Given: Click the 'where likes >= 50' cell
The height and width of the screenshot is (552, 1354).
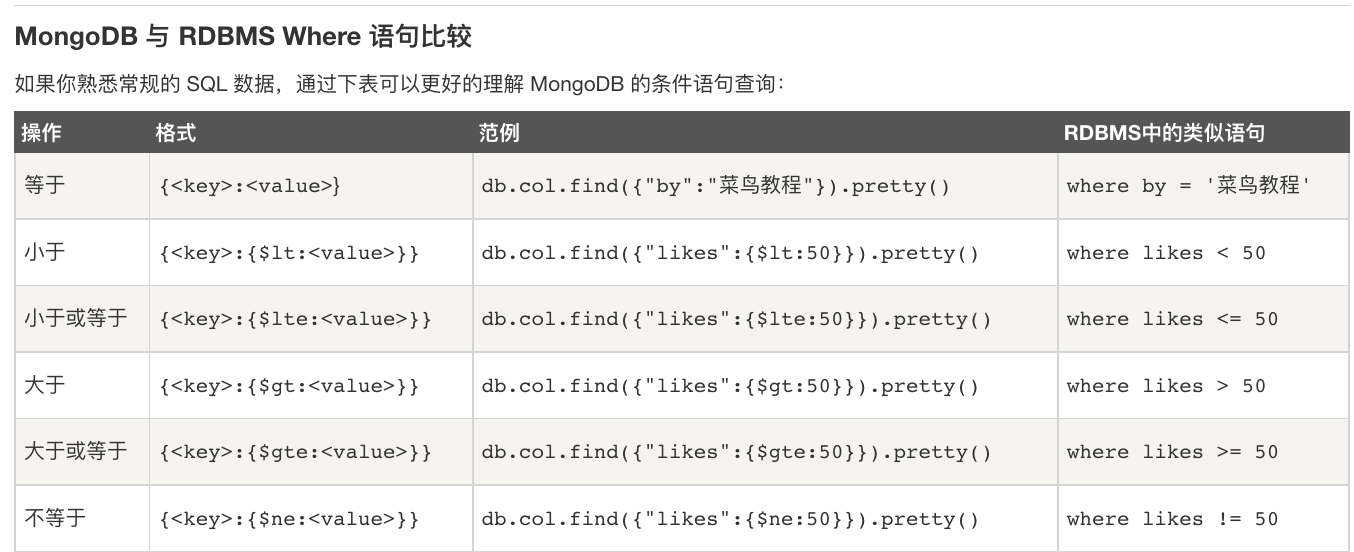Looking at the screenshot, I should pyautogui.click(x=1204, y=452).
